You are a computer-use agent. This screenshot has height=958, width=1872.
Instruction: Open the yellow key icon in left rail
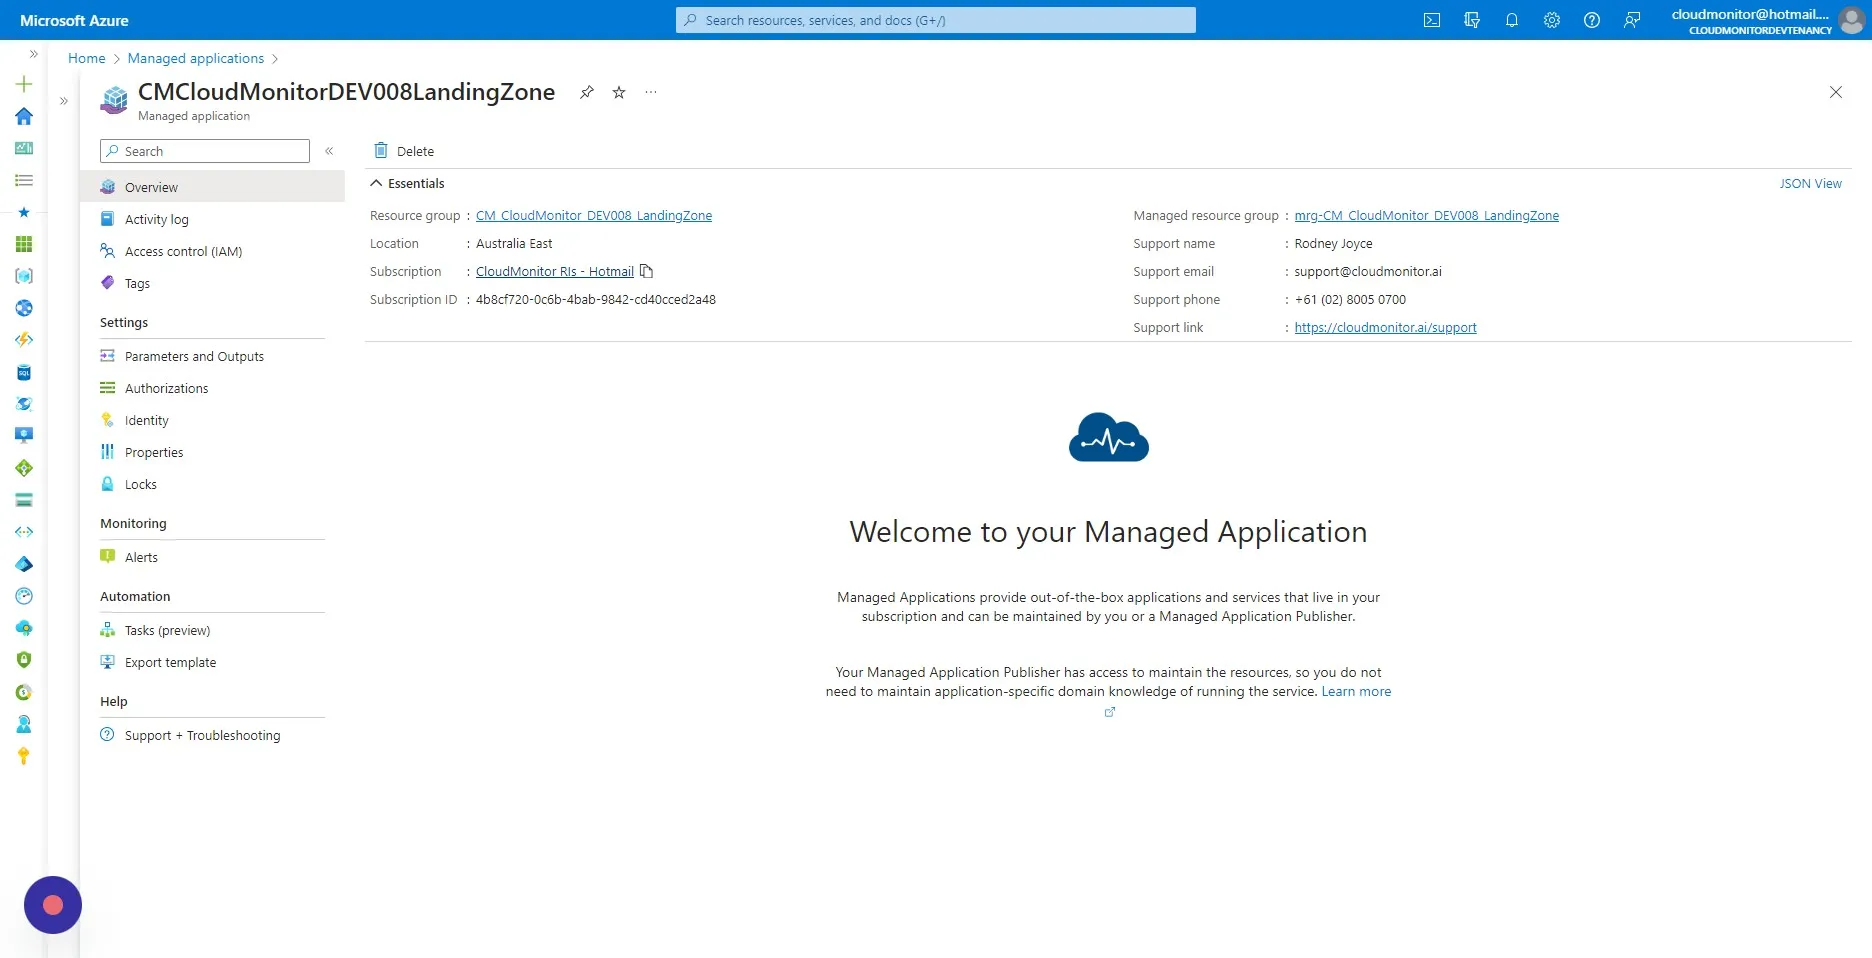tap(24, 756)
